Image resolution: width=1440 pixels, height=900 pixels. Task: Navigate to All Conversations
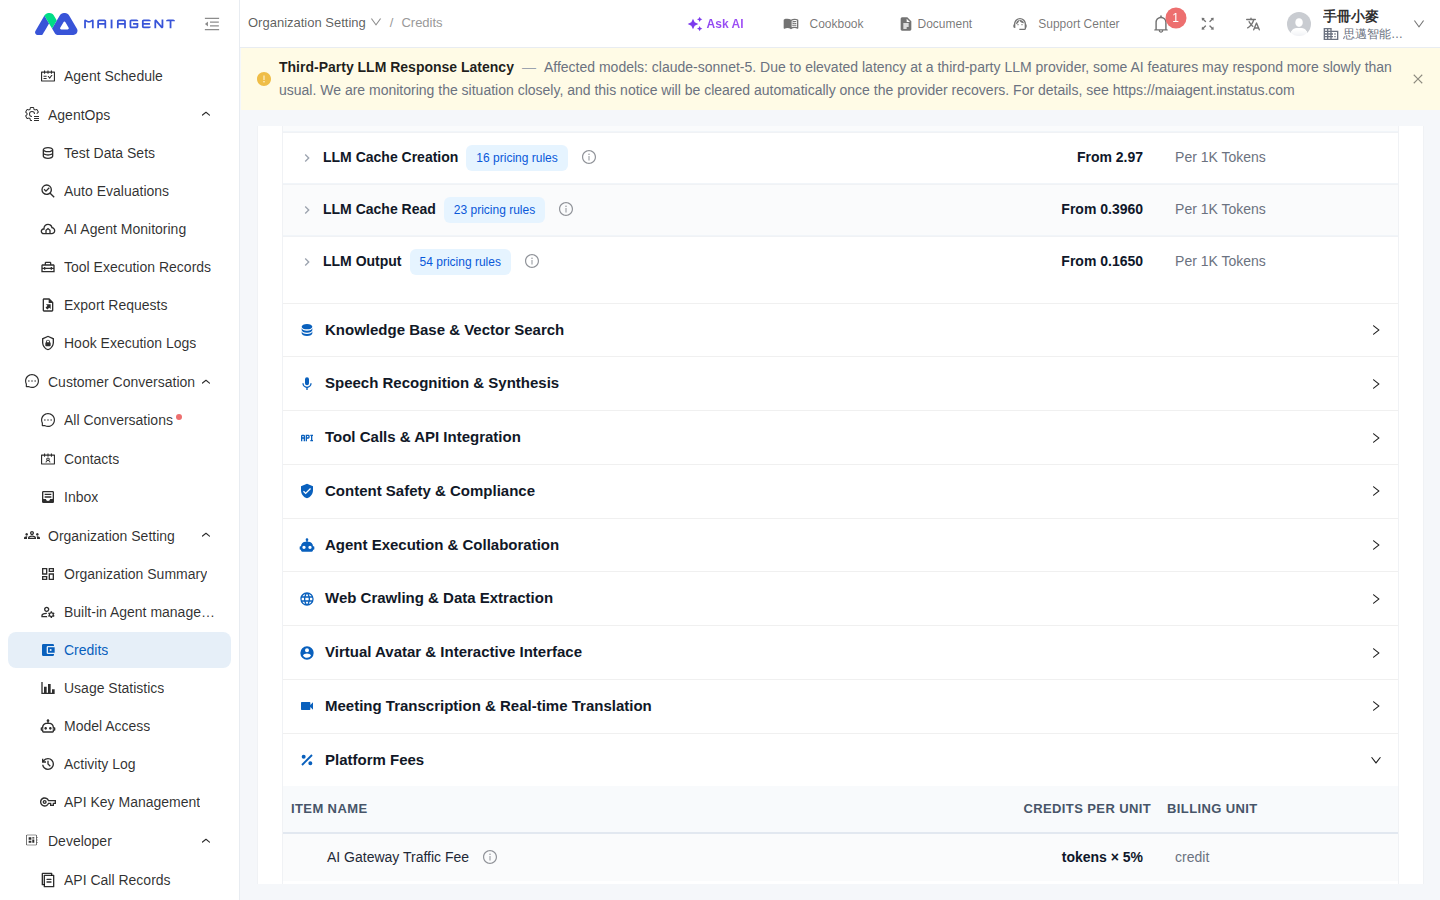click(119, 420)
